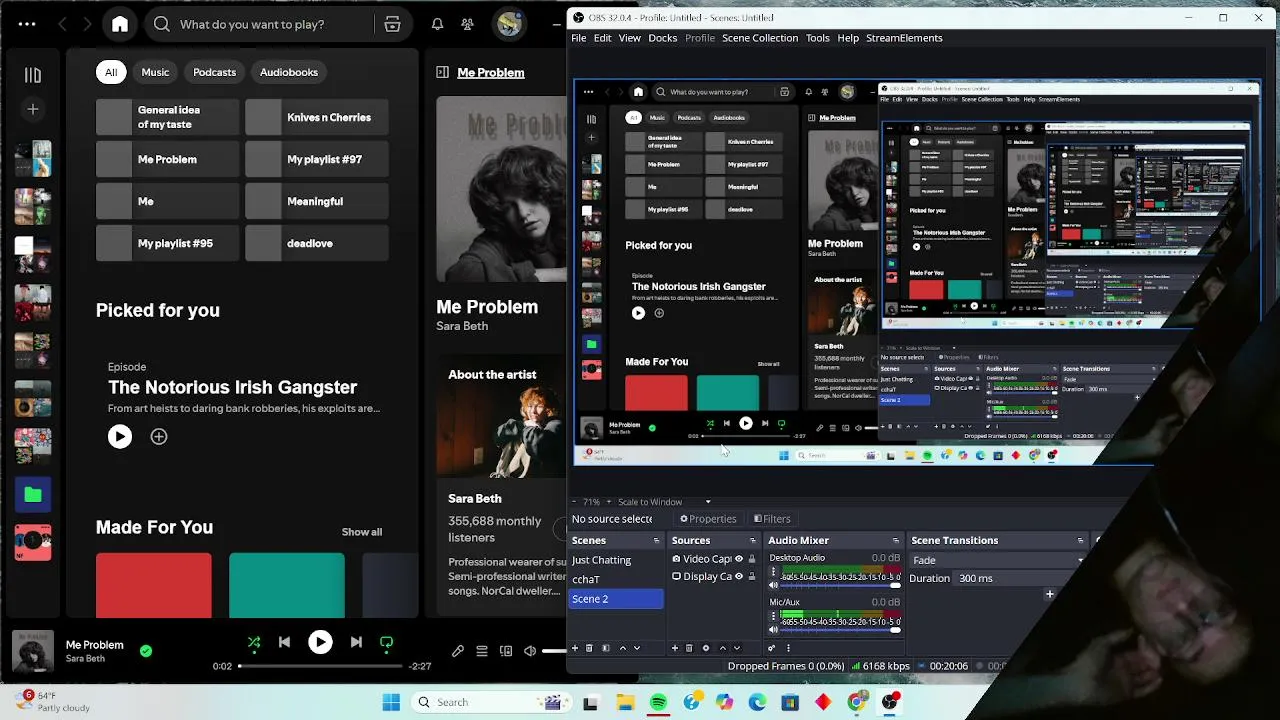Screen dimensions: 1280x720
Task: Open Spotify Home via the house icon
Action: 120,24
